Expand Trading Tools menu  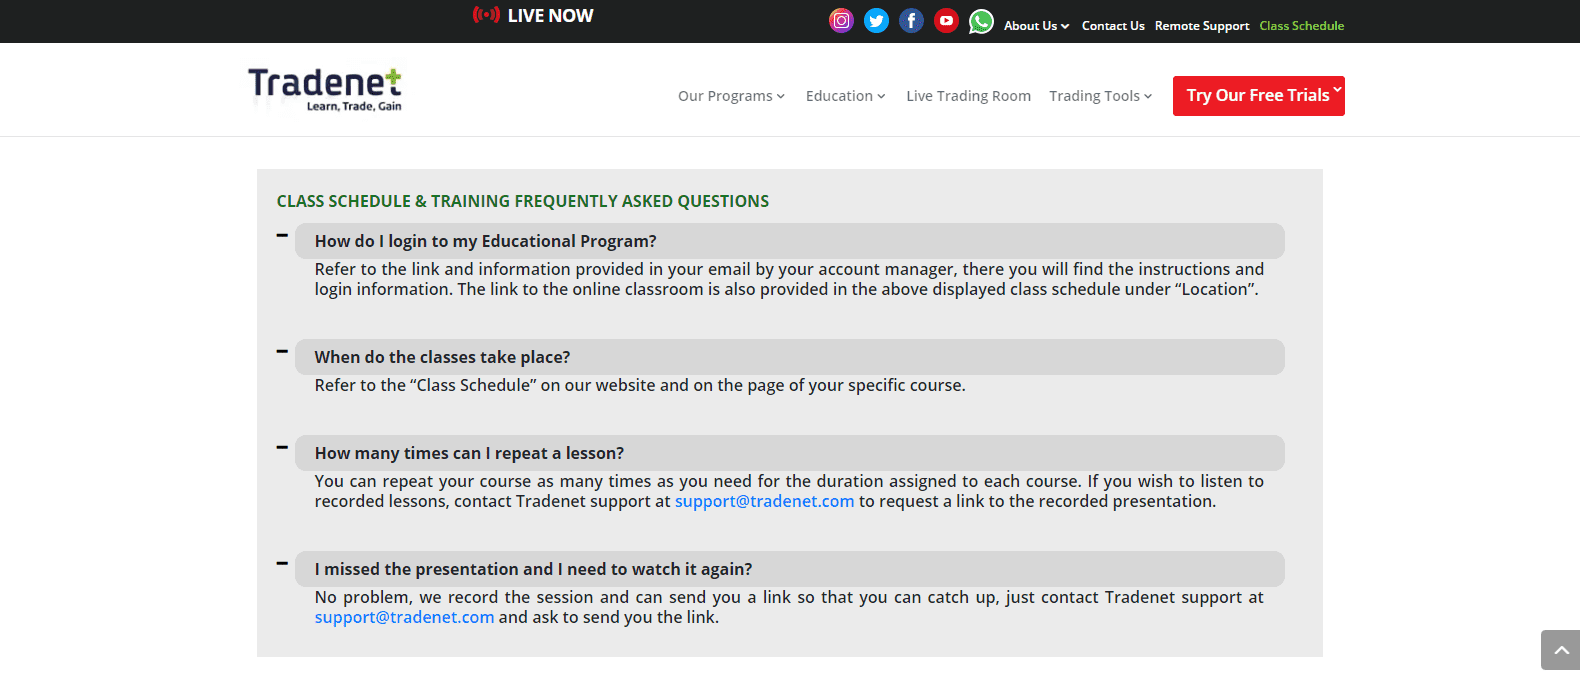(1100, 96)
